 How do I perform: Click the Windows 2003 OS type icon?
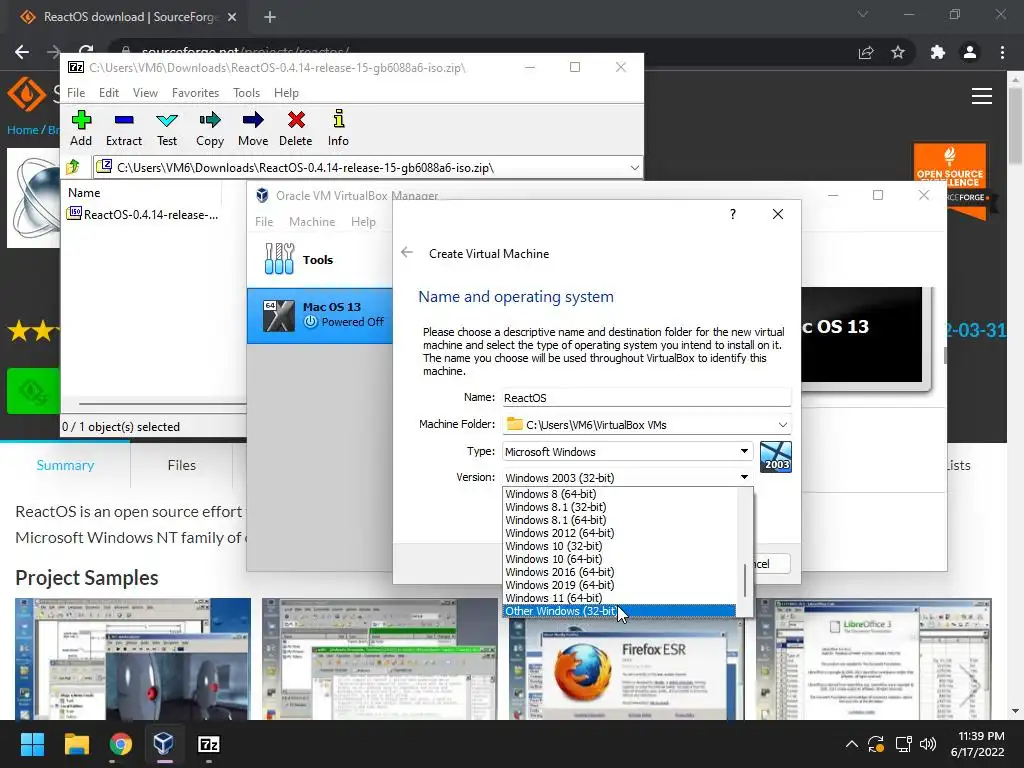point(776,456)
